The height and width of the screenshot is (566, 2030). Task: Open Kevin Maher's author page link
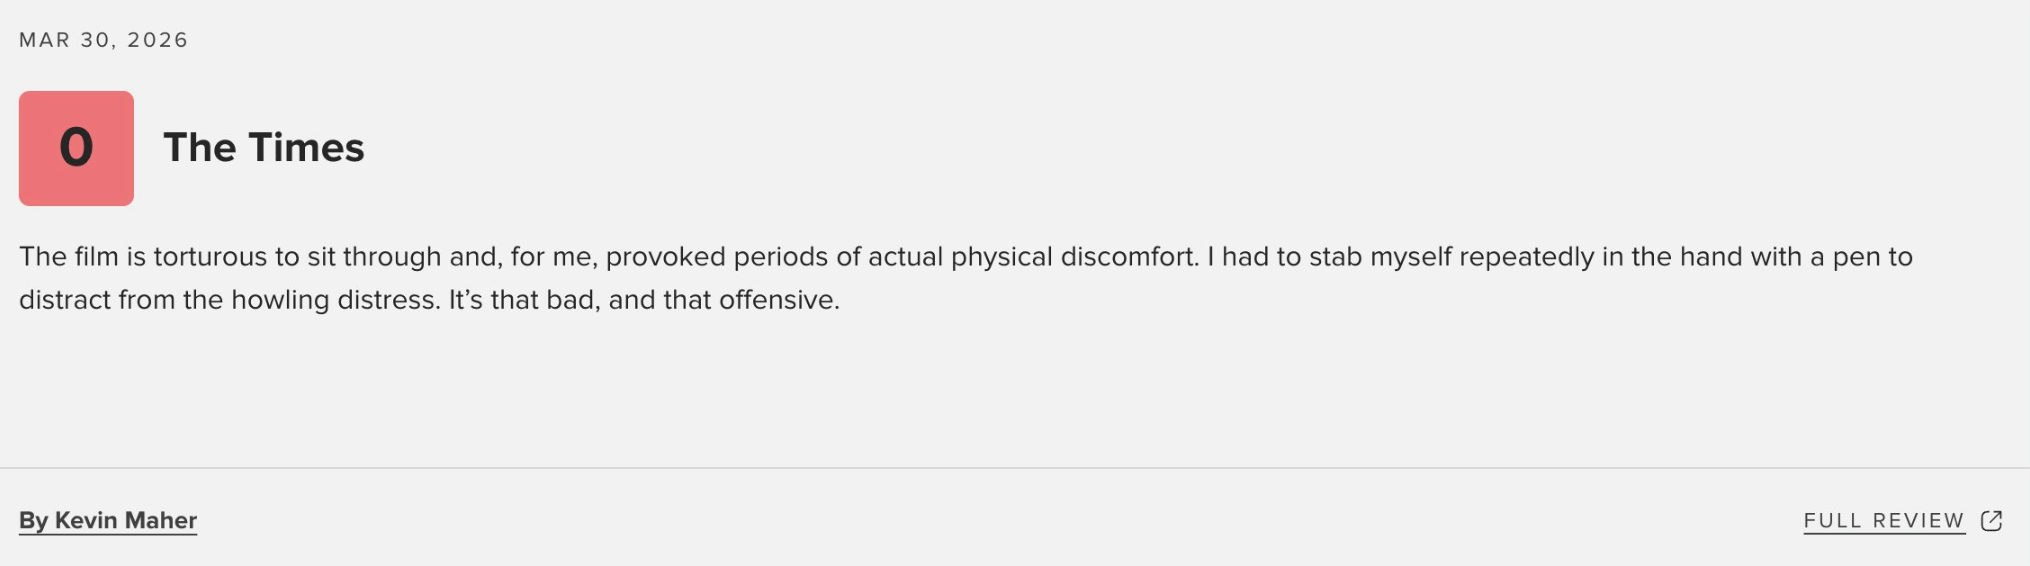(x=108, y=521)
